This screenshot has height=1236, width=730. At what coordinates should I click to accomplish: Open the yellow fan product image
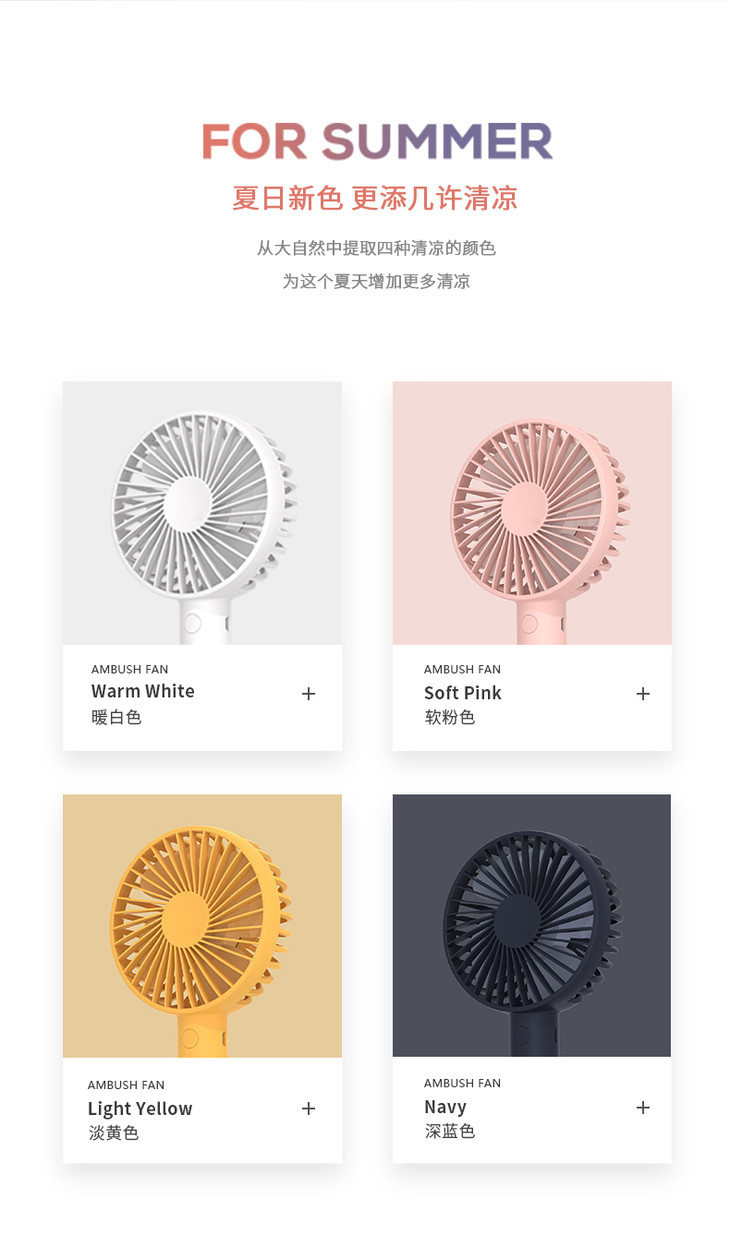click(x=202, y=926)
